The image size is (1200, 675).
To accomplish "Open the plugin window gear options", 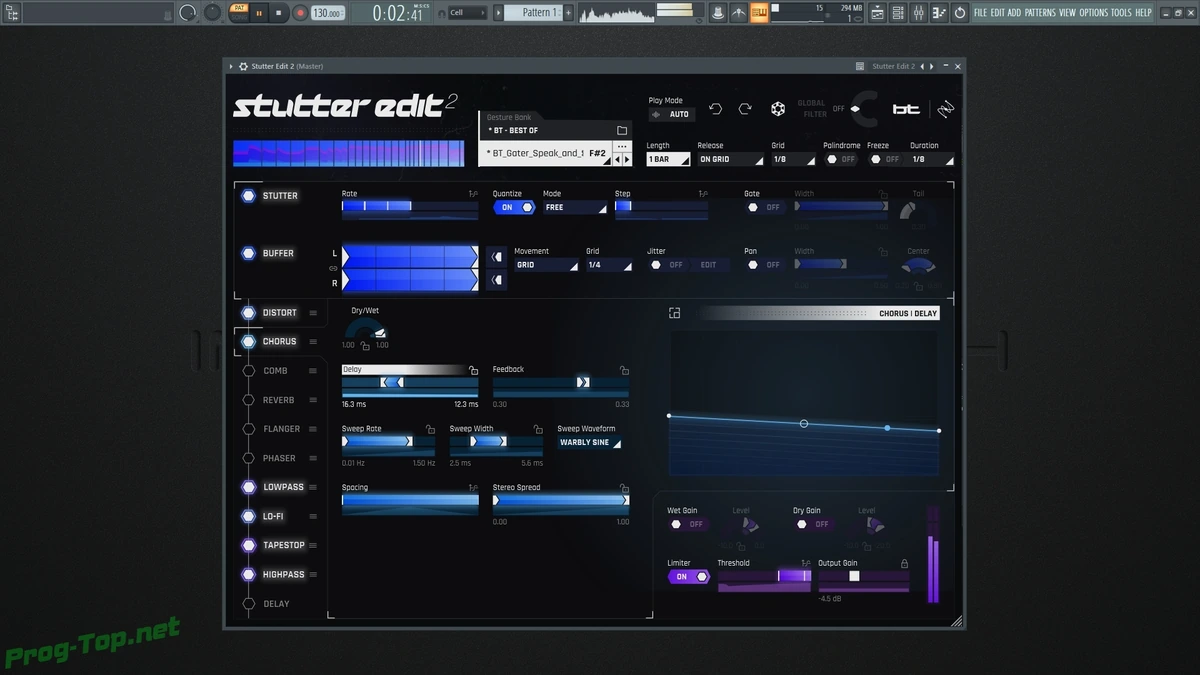I will coord(243,67).
